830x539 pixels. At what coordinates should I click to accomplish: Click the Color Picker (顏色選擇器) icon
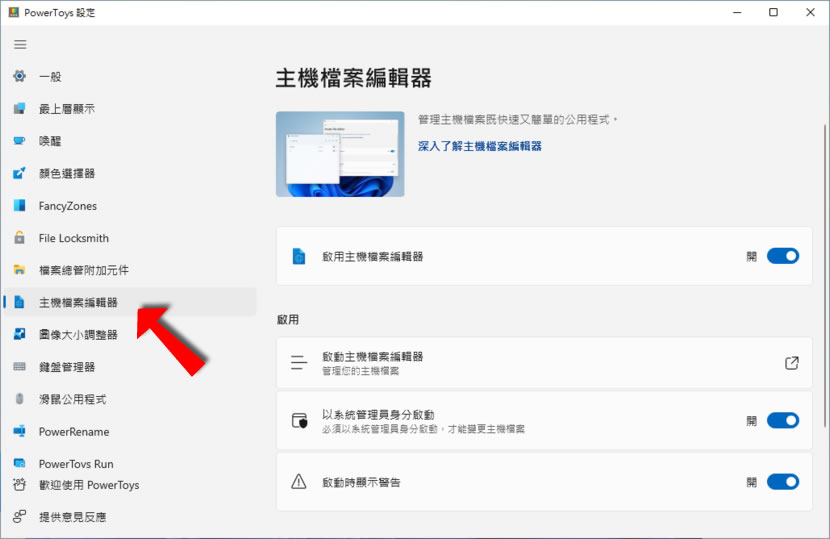pyautogui.click(x=20, y=173)
